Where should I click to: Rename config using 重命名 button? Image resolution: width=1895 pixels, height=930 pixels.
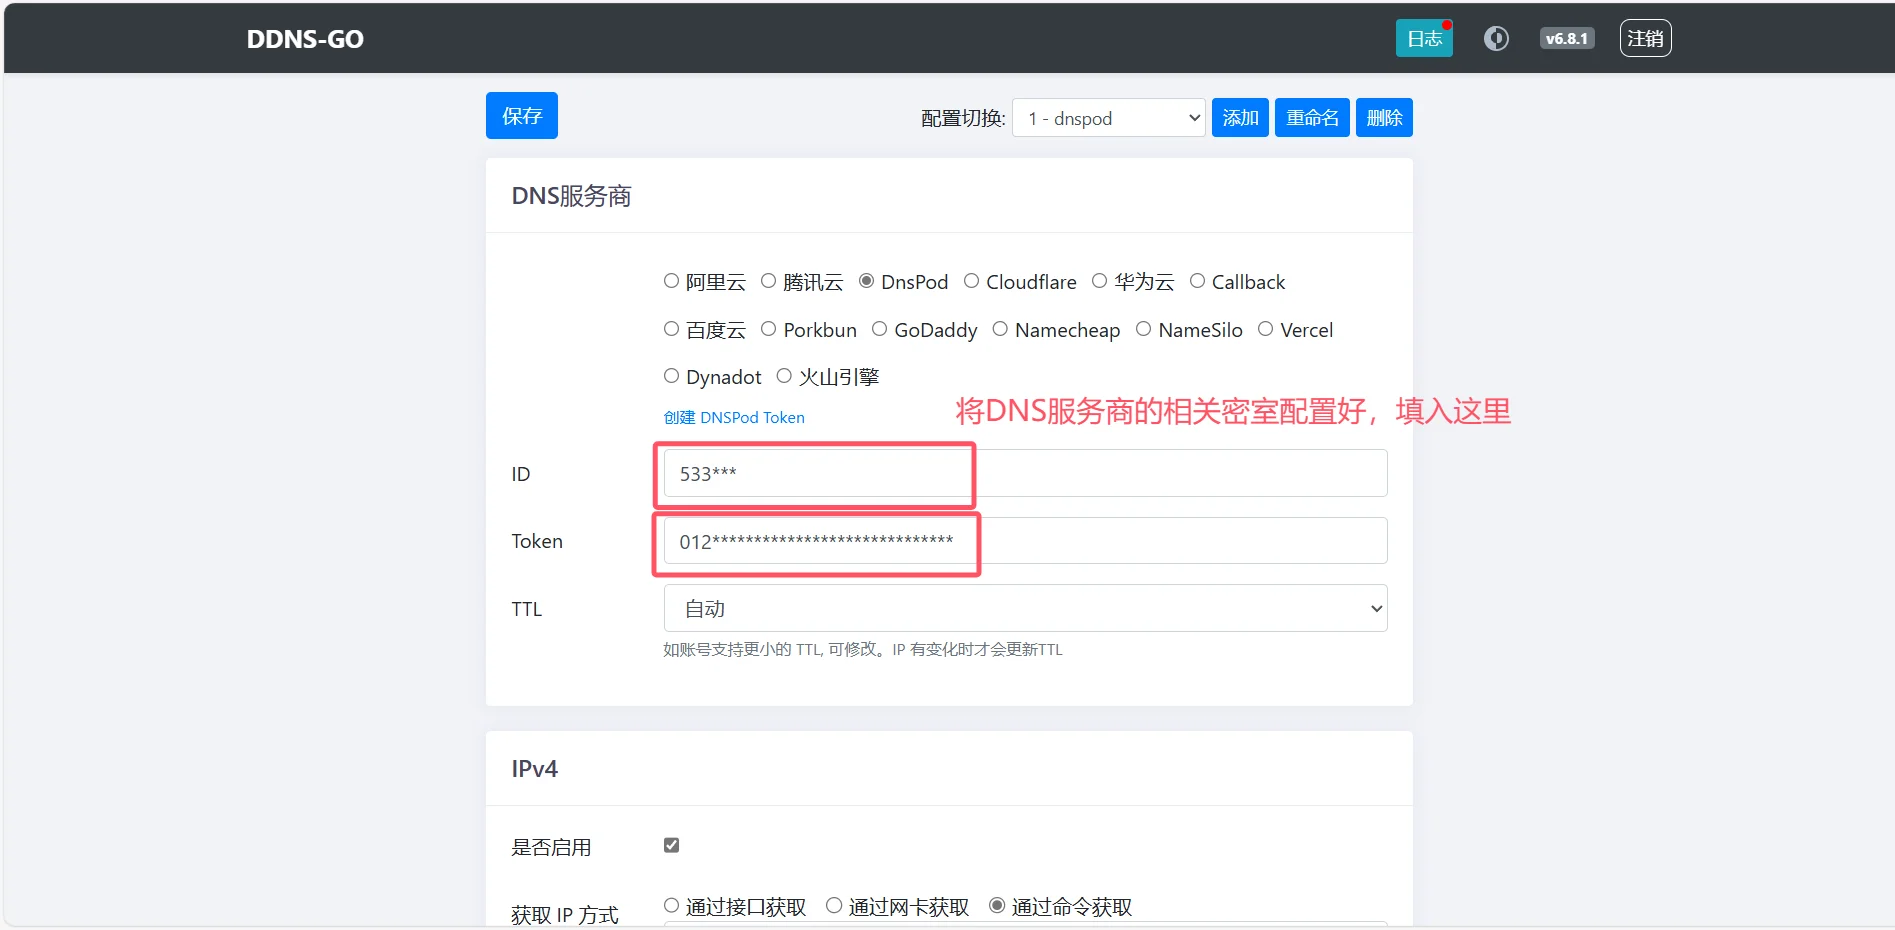(x=1312, y=118)
